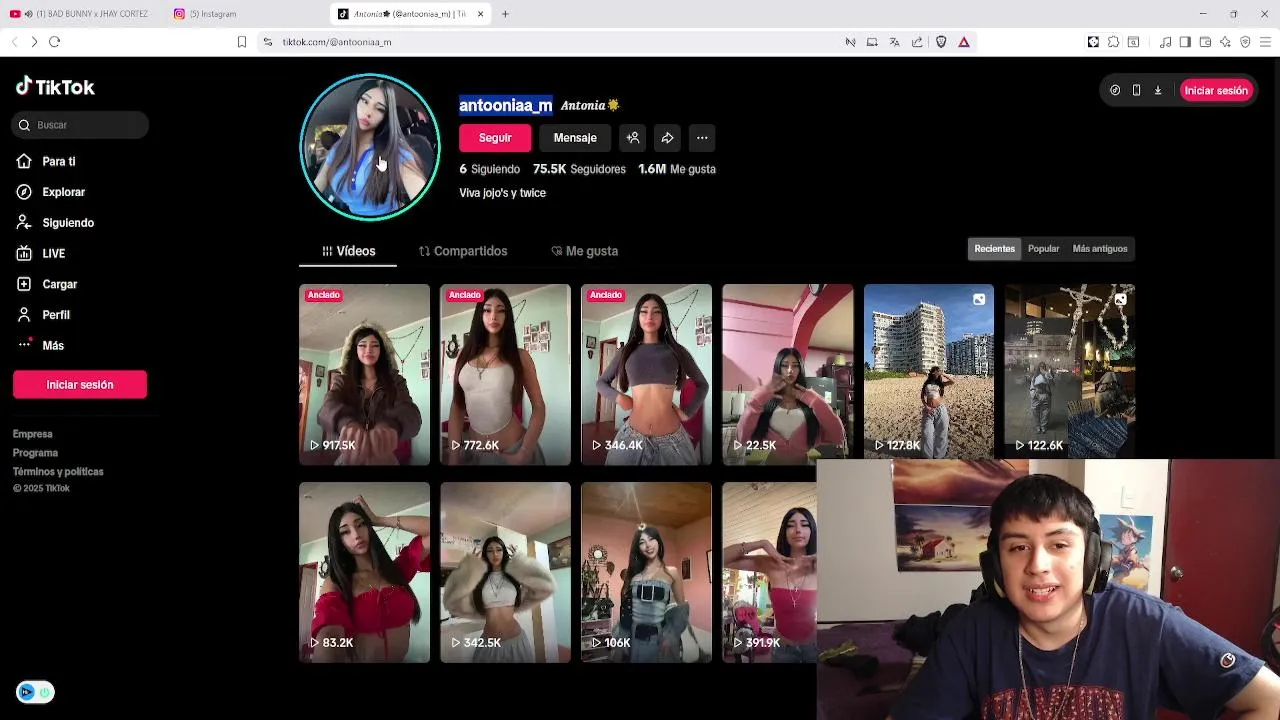
Task: Click the browser share page icon
Action: pyautogui.click(x=917, y=42)
